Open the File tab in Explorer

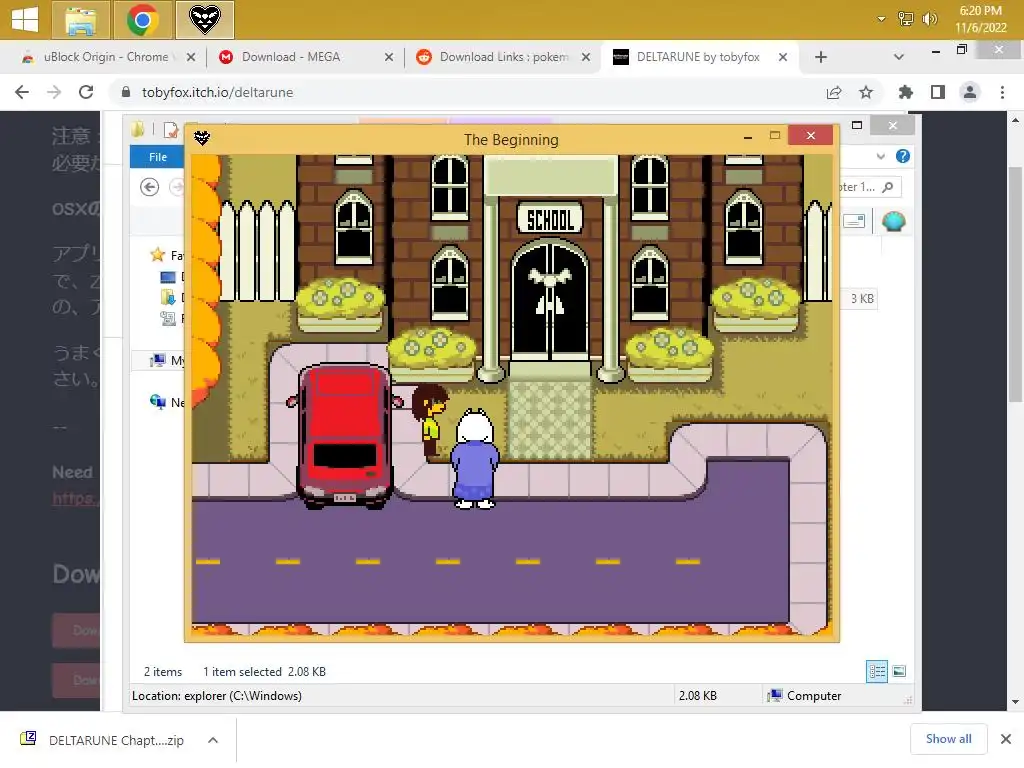(x=157, y=157)
